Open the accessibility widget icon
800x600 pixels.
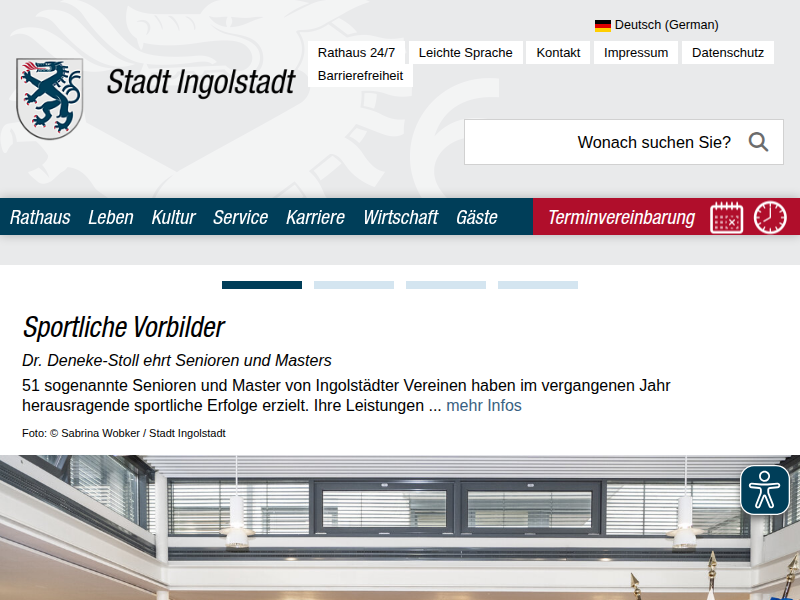[x=765, y=490]
